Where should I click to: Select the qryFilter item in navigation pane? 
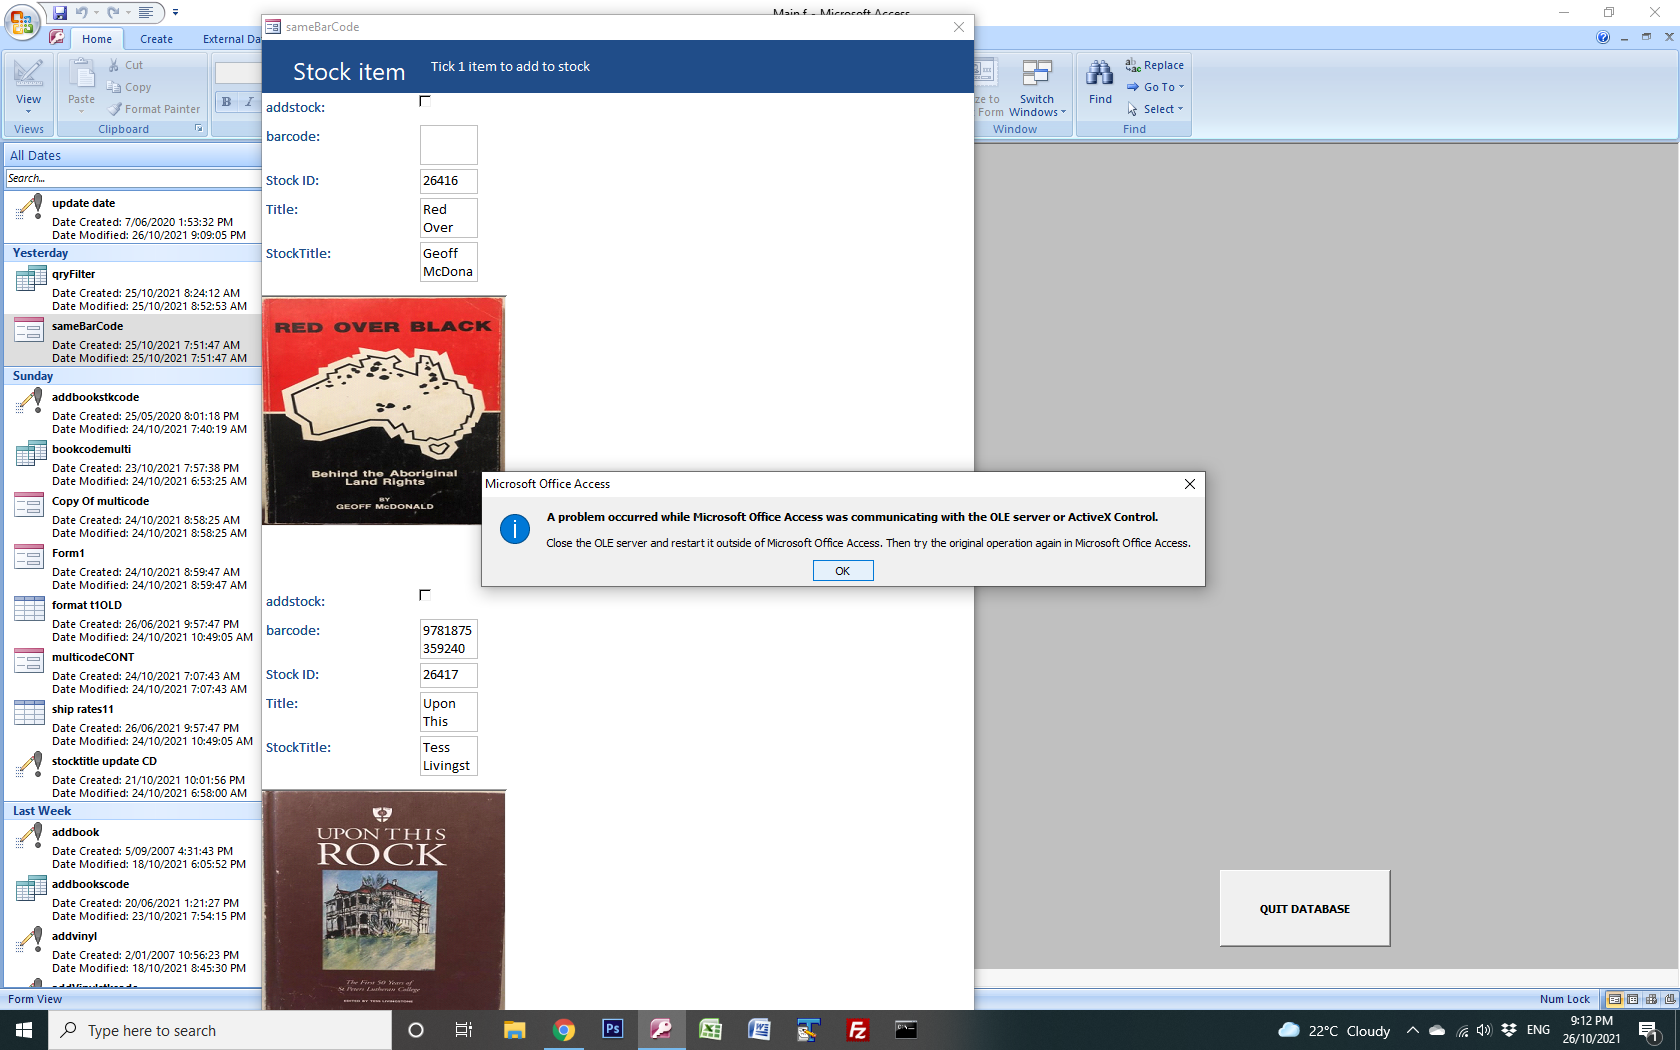(132, 288)
